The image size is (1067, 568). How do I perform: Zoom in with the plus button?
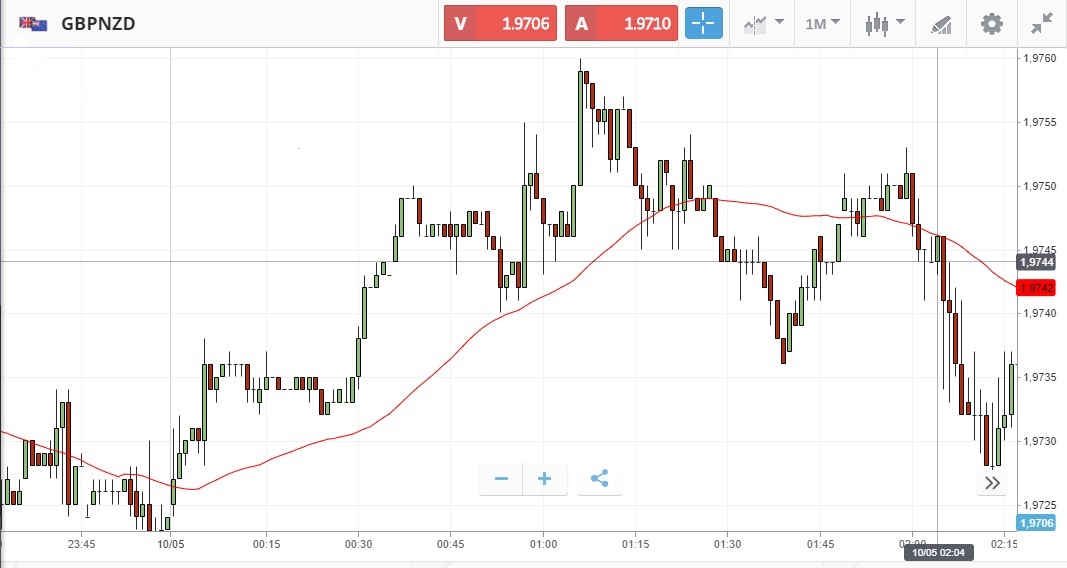click(x=545, y=479)
